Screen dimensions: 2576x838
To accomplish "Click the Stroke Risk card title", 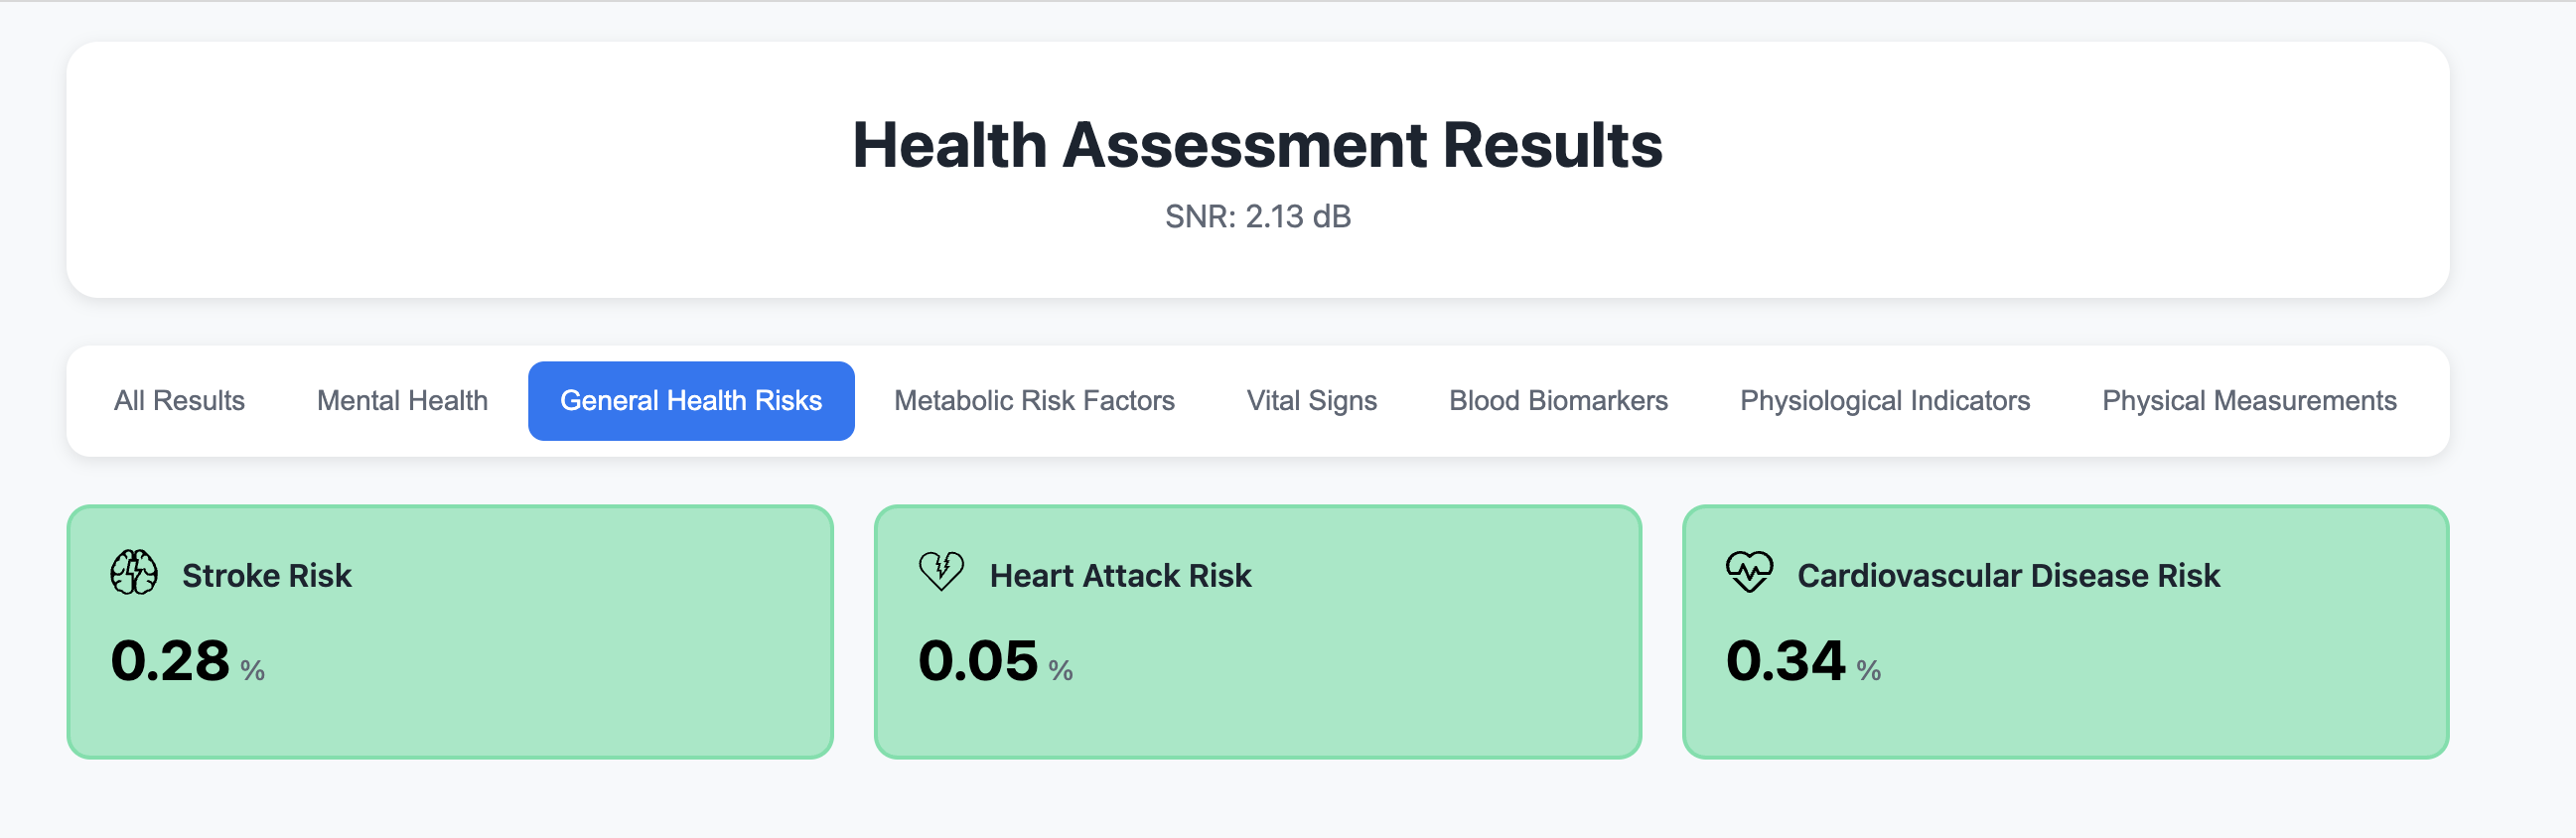I will [x=266, y=576].
